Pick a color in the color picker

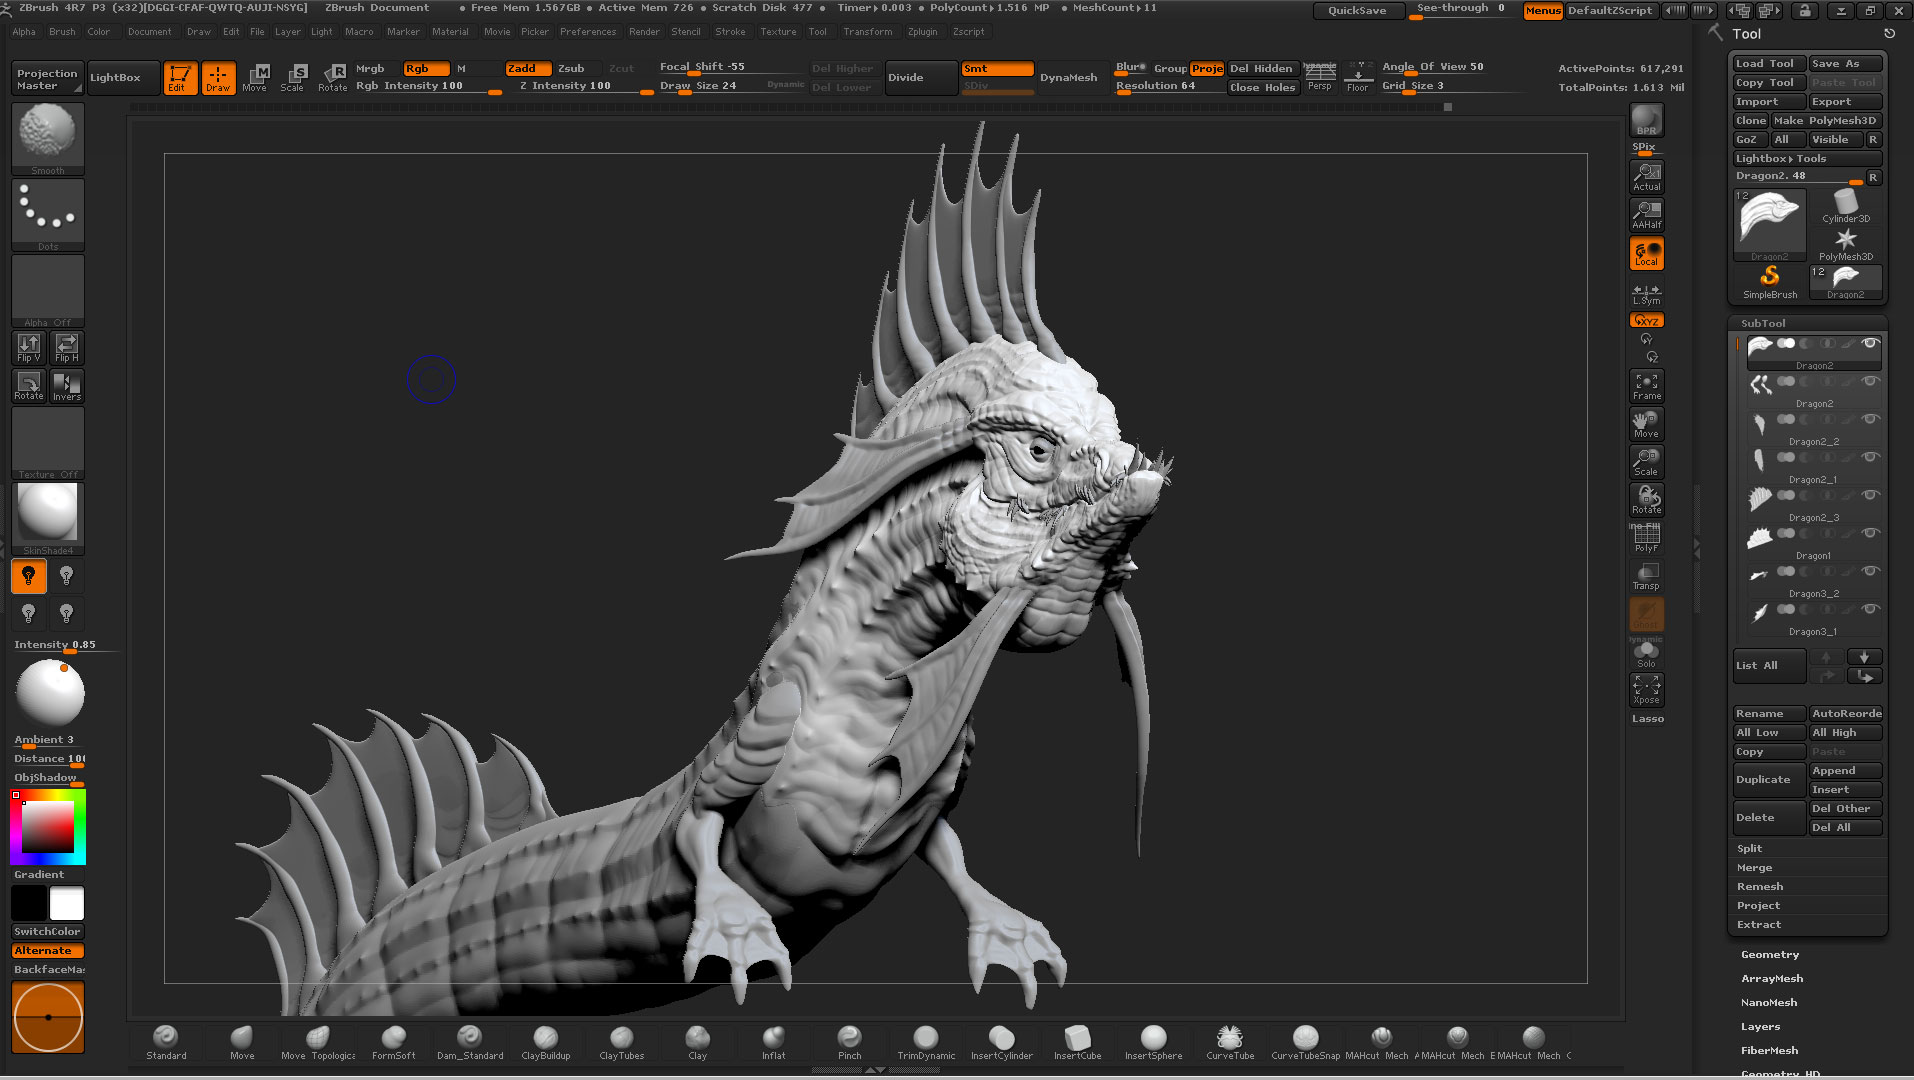pos(48,827)
